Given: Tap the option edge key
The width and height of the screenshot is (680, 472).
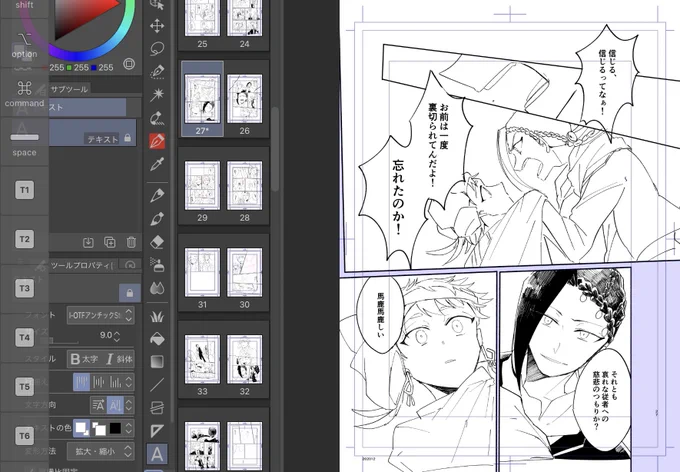Looking at the screenshot, I should (x=24, y=44).
